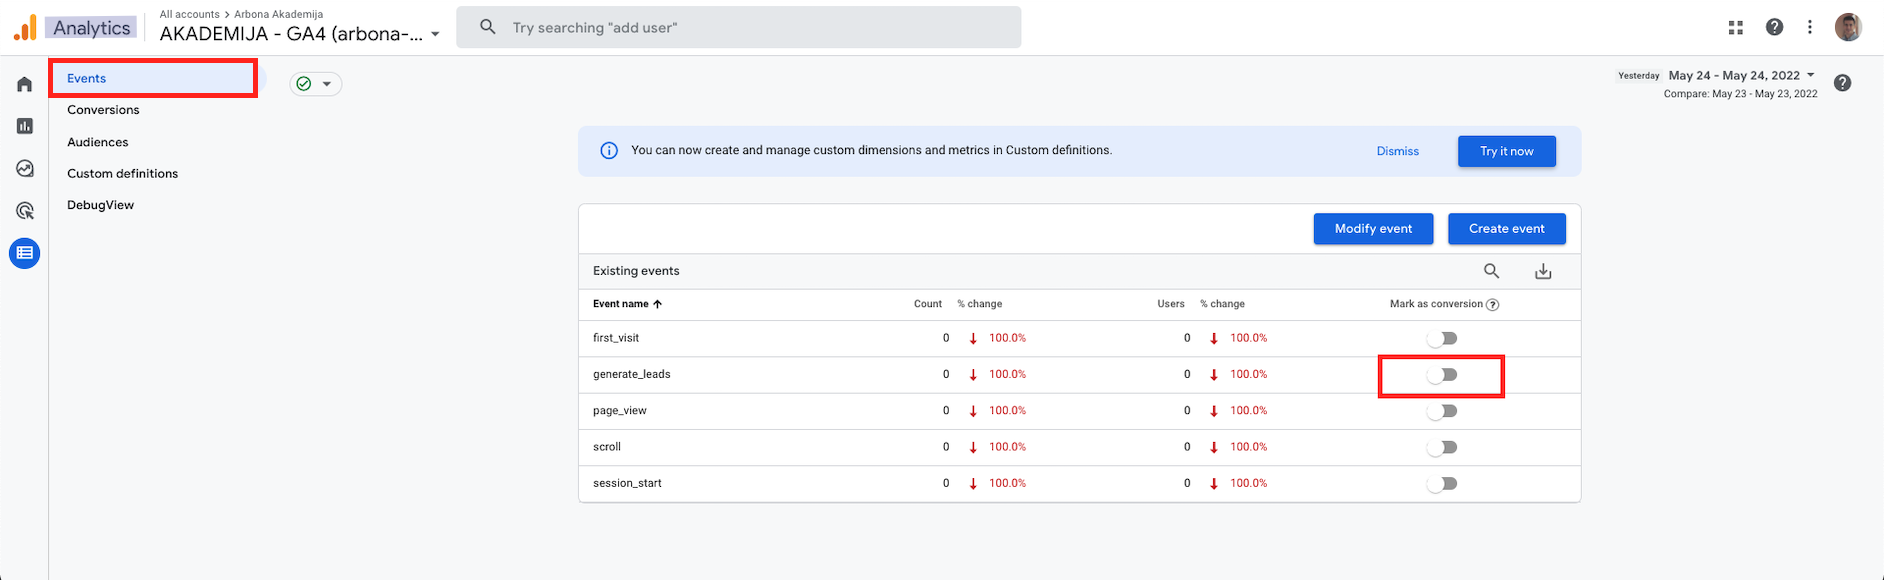Dismiss the custom definitions notice
The image size is (1884, 580).
coord(1397,151)
